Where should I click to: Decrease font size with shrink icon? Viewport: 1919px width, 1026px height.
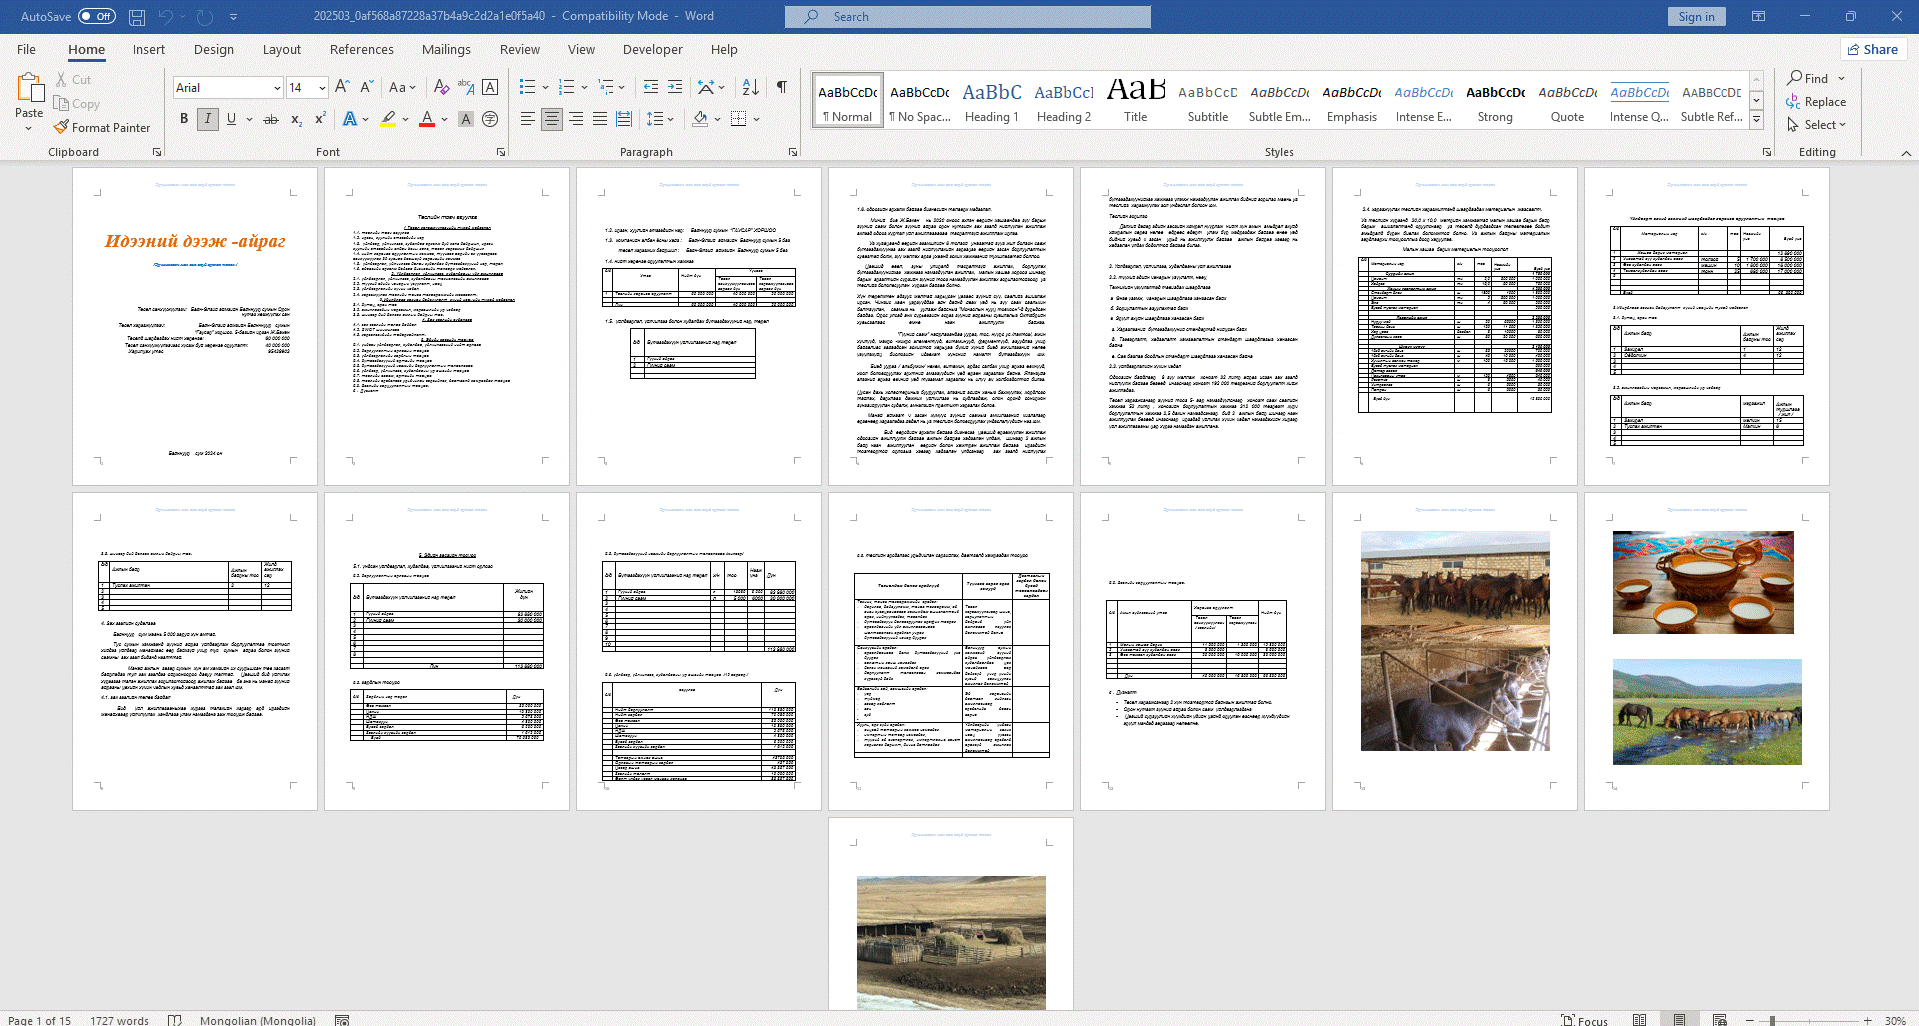click(366, 87)
